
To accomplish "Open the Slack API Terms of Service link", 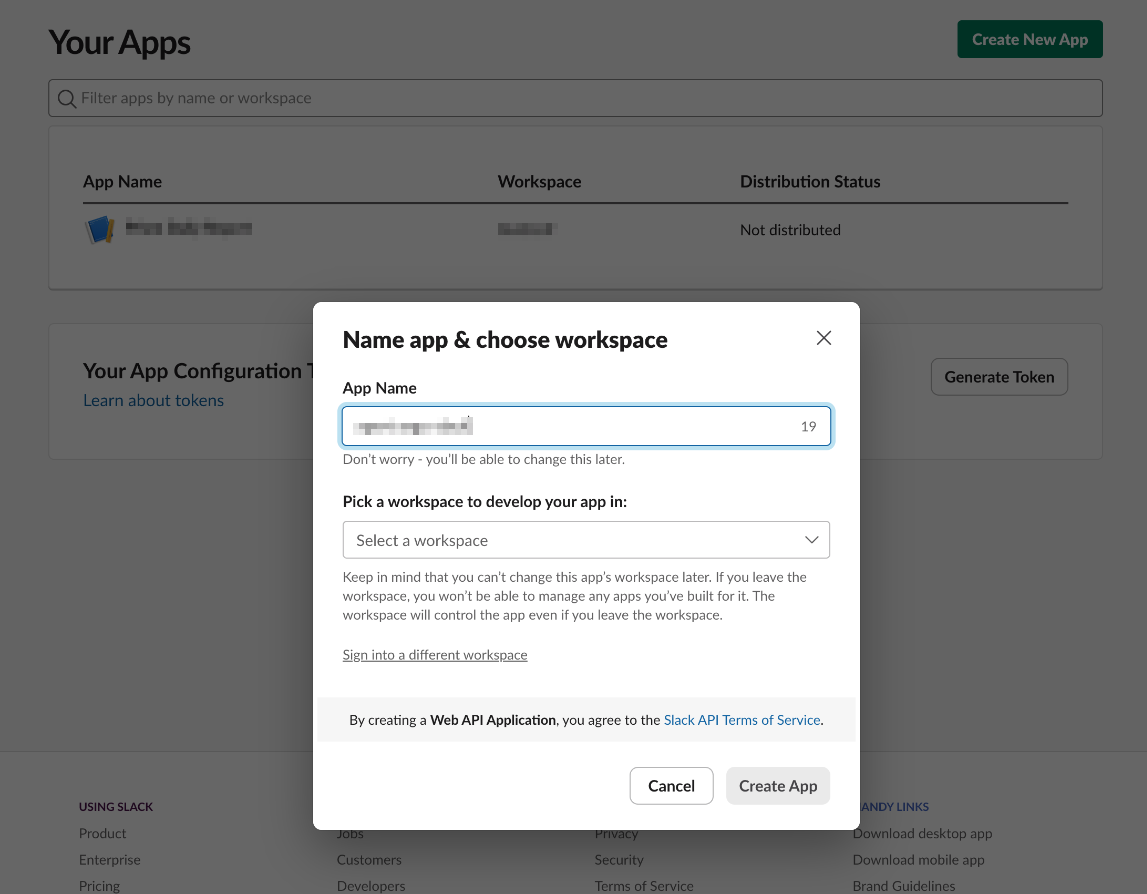I will tap(742, 720).
